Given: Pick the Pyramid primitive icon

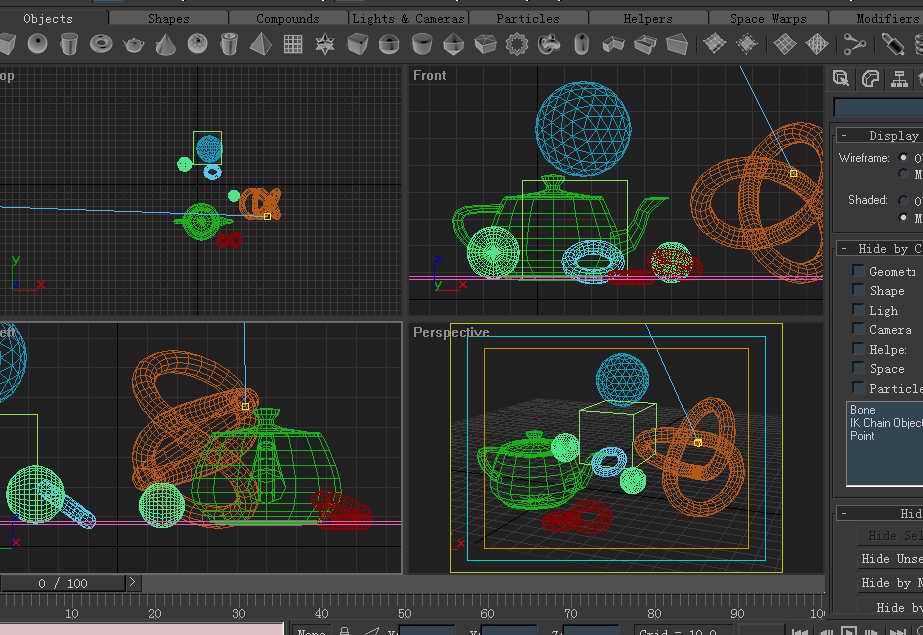Looking at the screenshot, I should click(x=261, y=44).
